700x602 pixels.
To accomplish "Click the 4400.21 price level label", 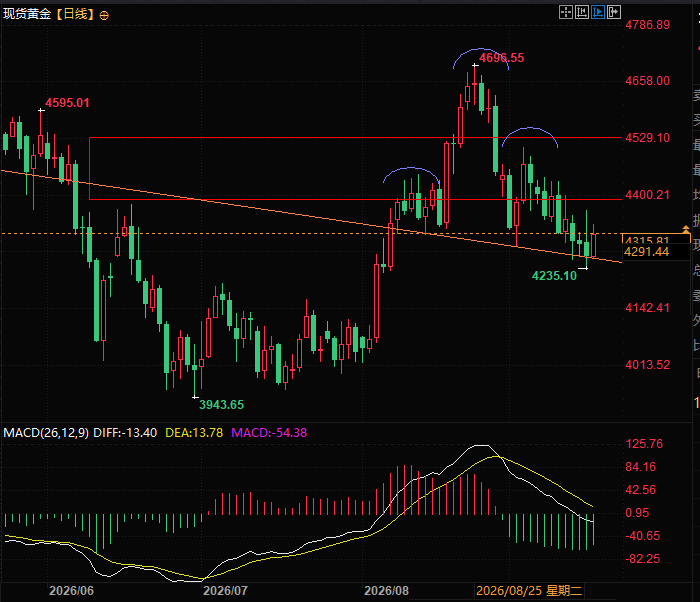I will [648, 195].
